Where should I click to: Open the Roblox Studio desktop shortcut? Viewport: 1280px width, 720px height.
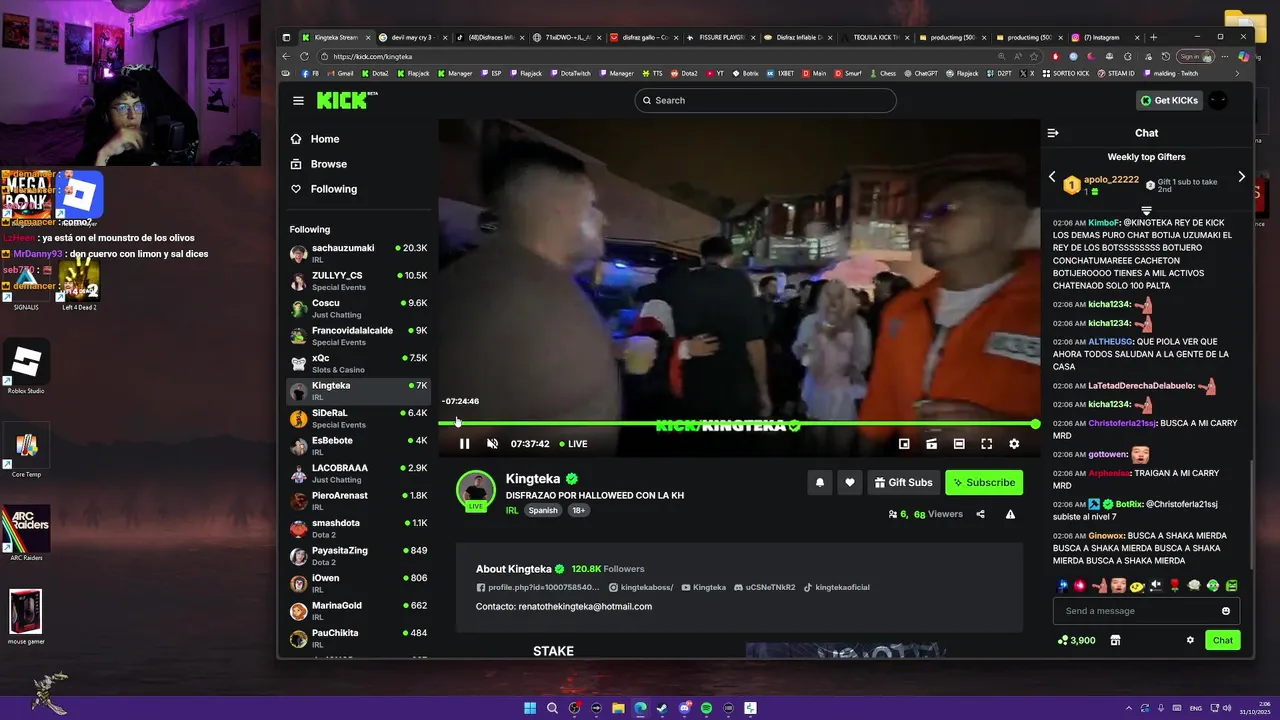click(x=26, y=368)
